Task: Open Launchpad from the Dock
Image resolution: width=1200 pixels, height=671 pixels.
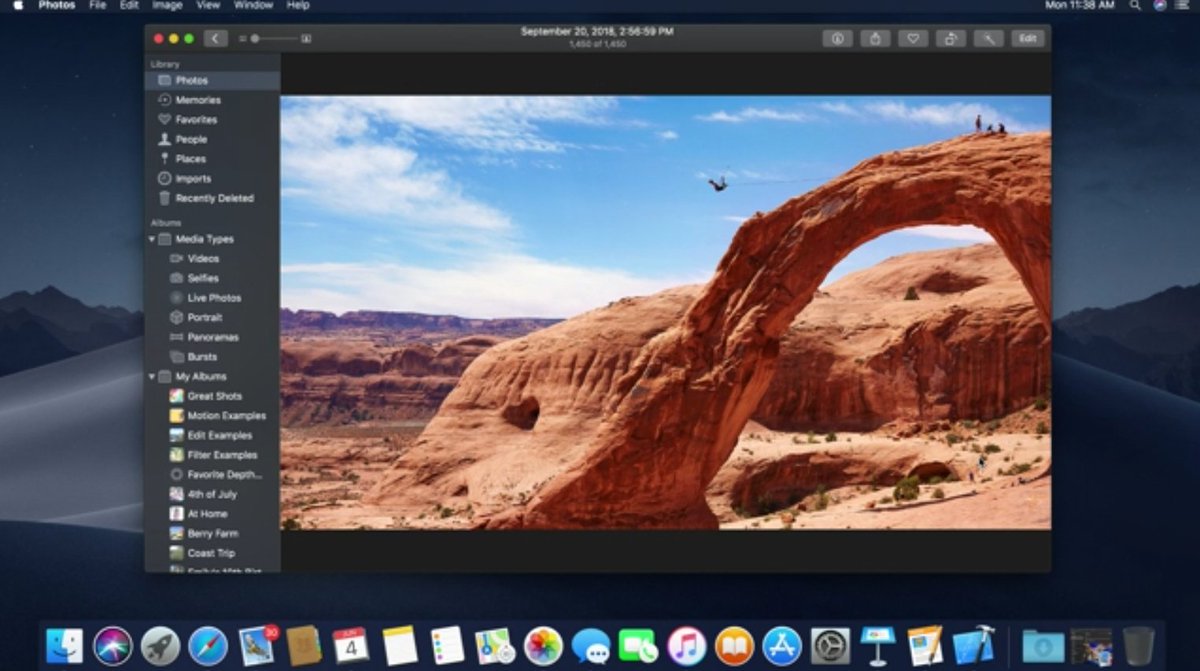Action: pyautogui.click(x=160, y=646)
